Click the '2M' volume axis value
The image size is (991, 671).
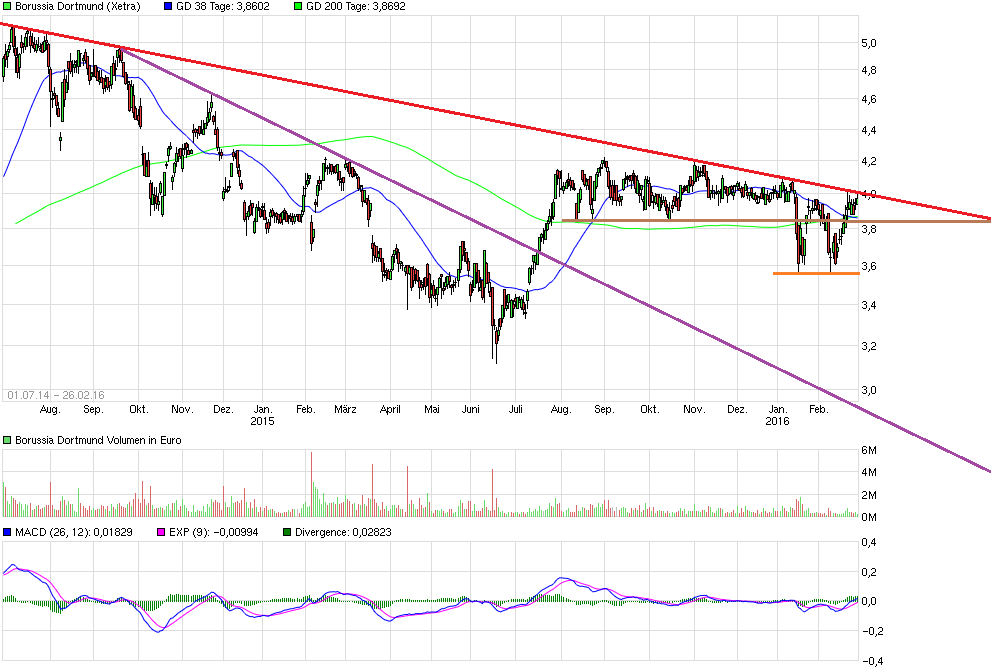[869, 495]
